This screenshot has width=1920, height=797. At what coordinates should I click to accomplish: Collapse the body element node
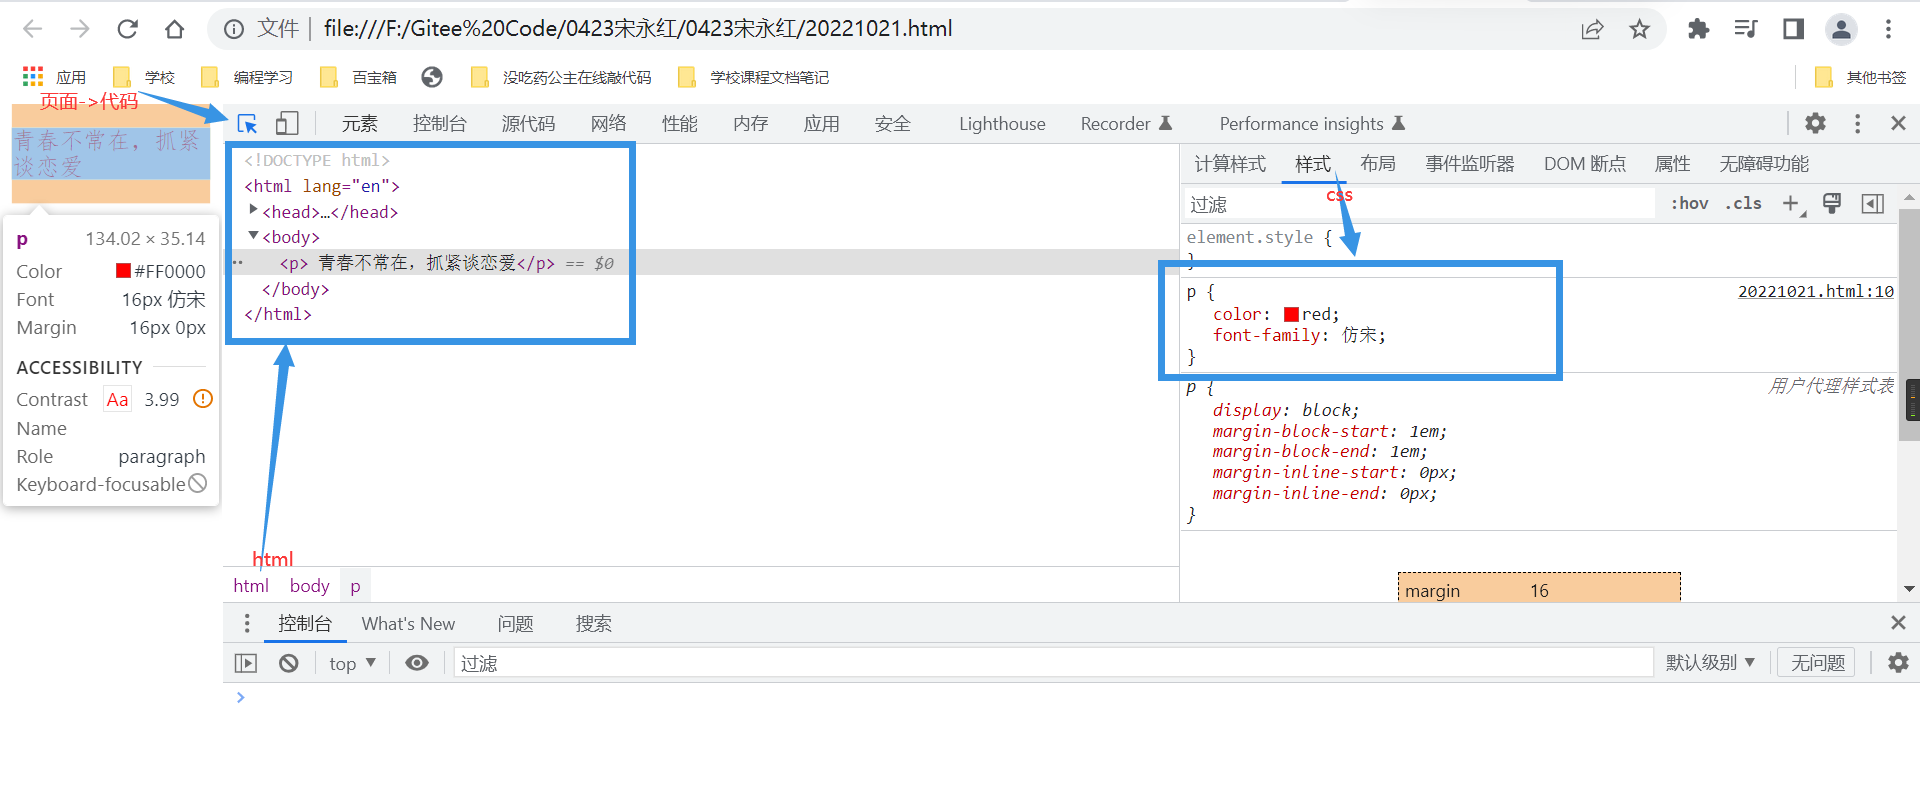[254, 236]
